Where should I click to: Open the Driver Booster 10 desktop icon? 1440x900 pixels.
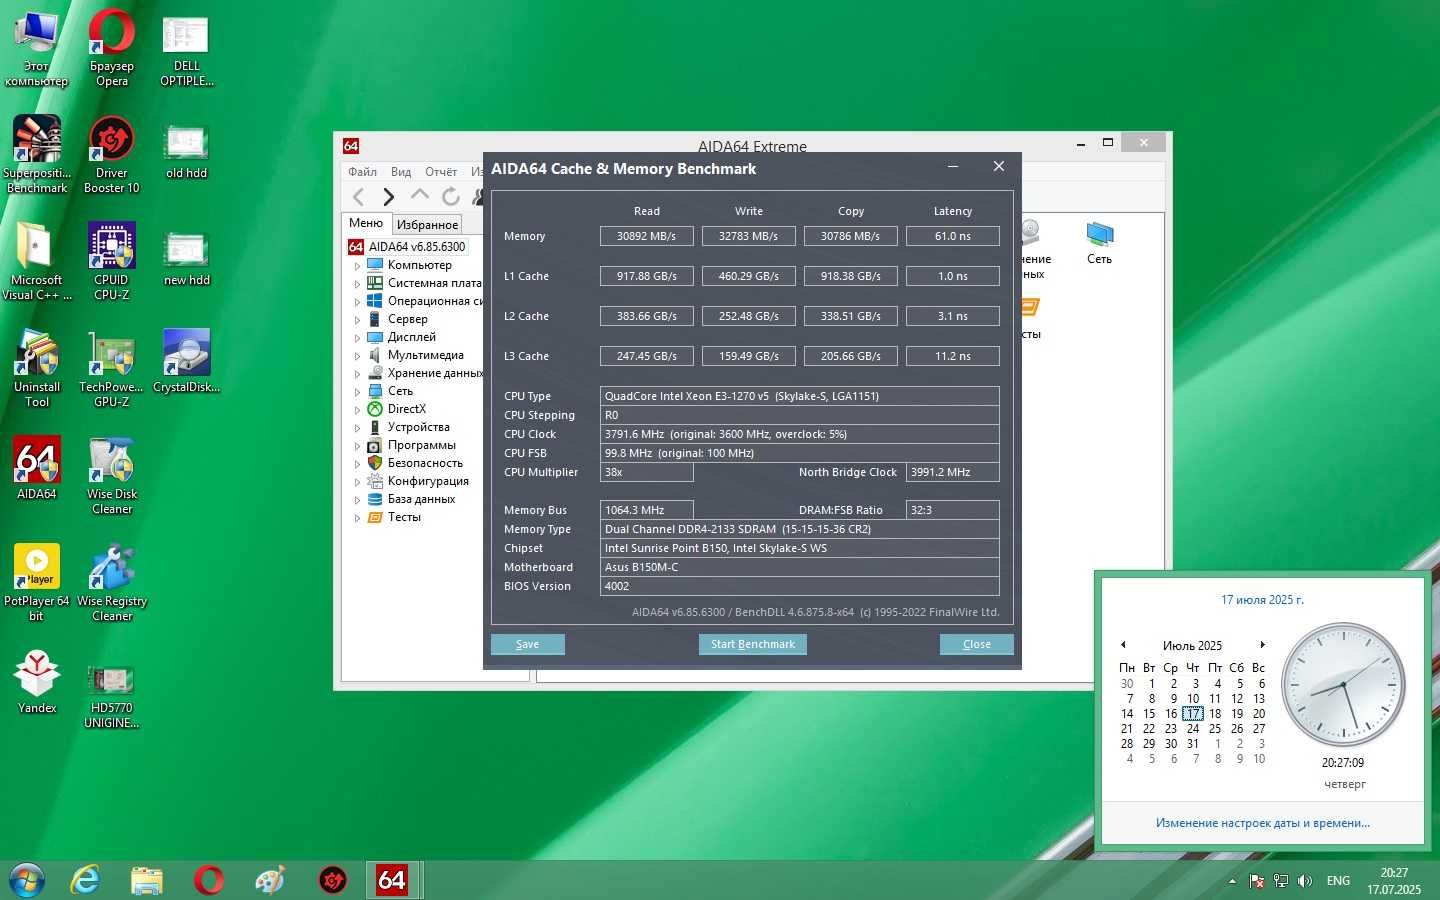click(112, 155)
